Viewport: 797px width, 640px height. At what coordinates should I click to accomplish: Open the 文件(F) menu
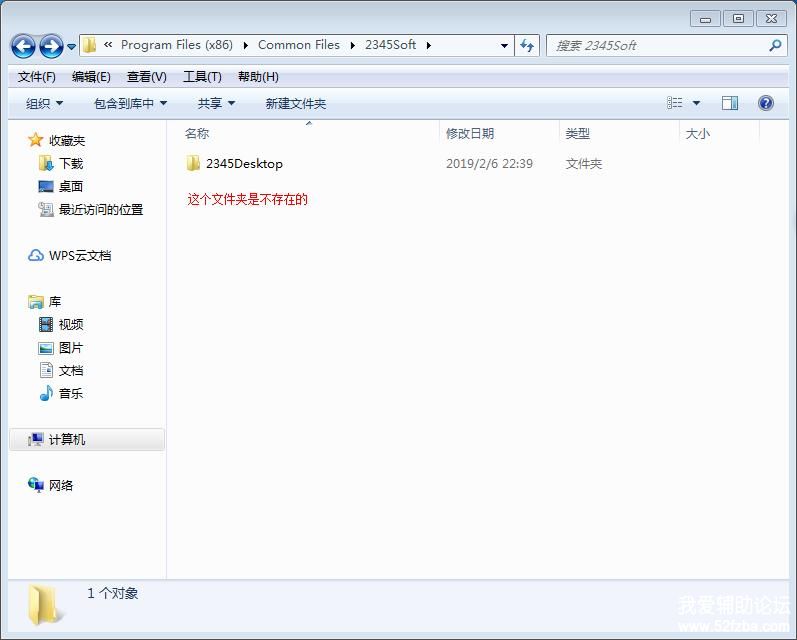37,77
